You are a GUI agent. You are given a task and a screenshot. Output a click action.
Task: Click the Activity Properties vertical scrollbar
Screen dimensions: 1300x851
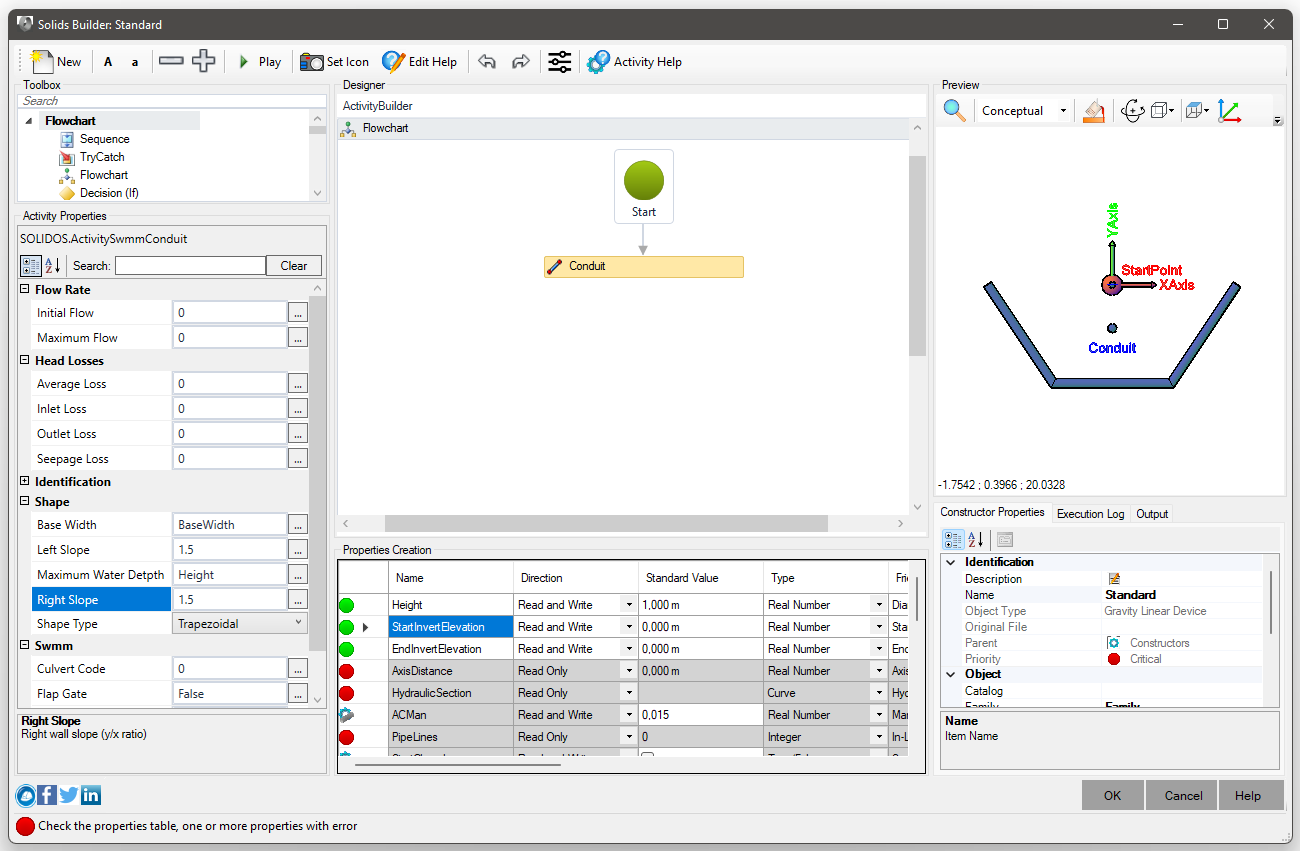click(x=317, y=475)
